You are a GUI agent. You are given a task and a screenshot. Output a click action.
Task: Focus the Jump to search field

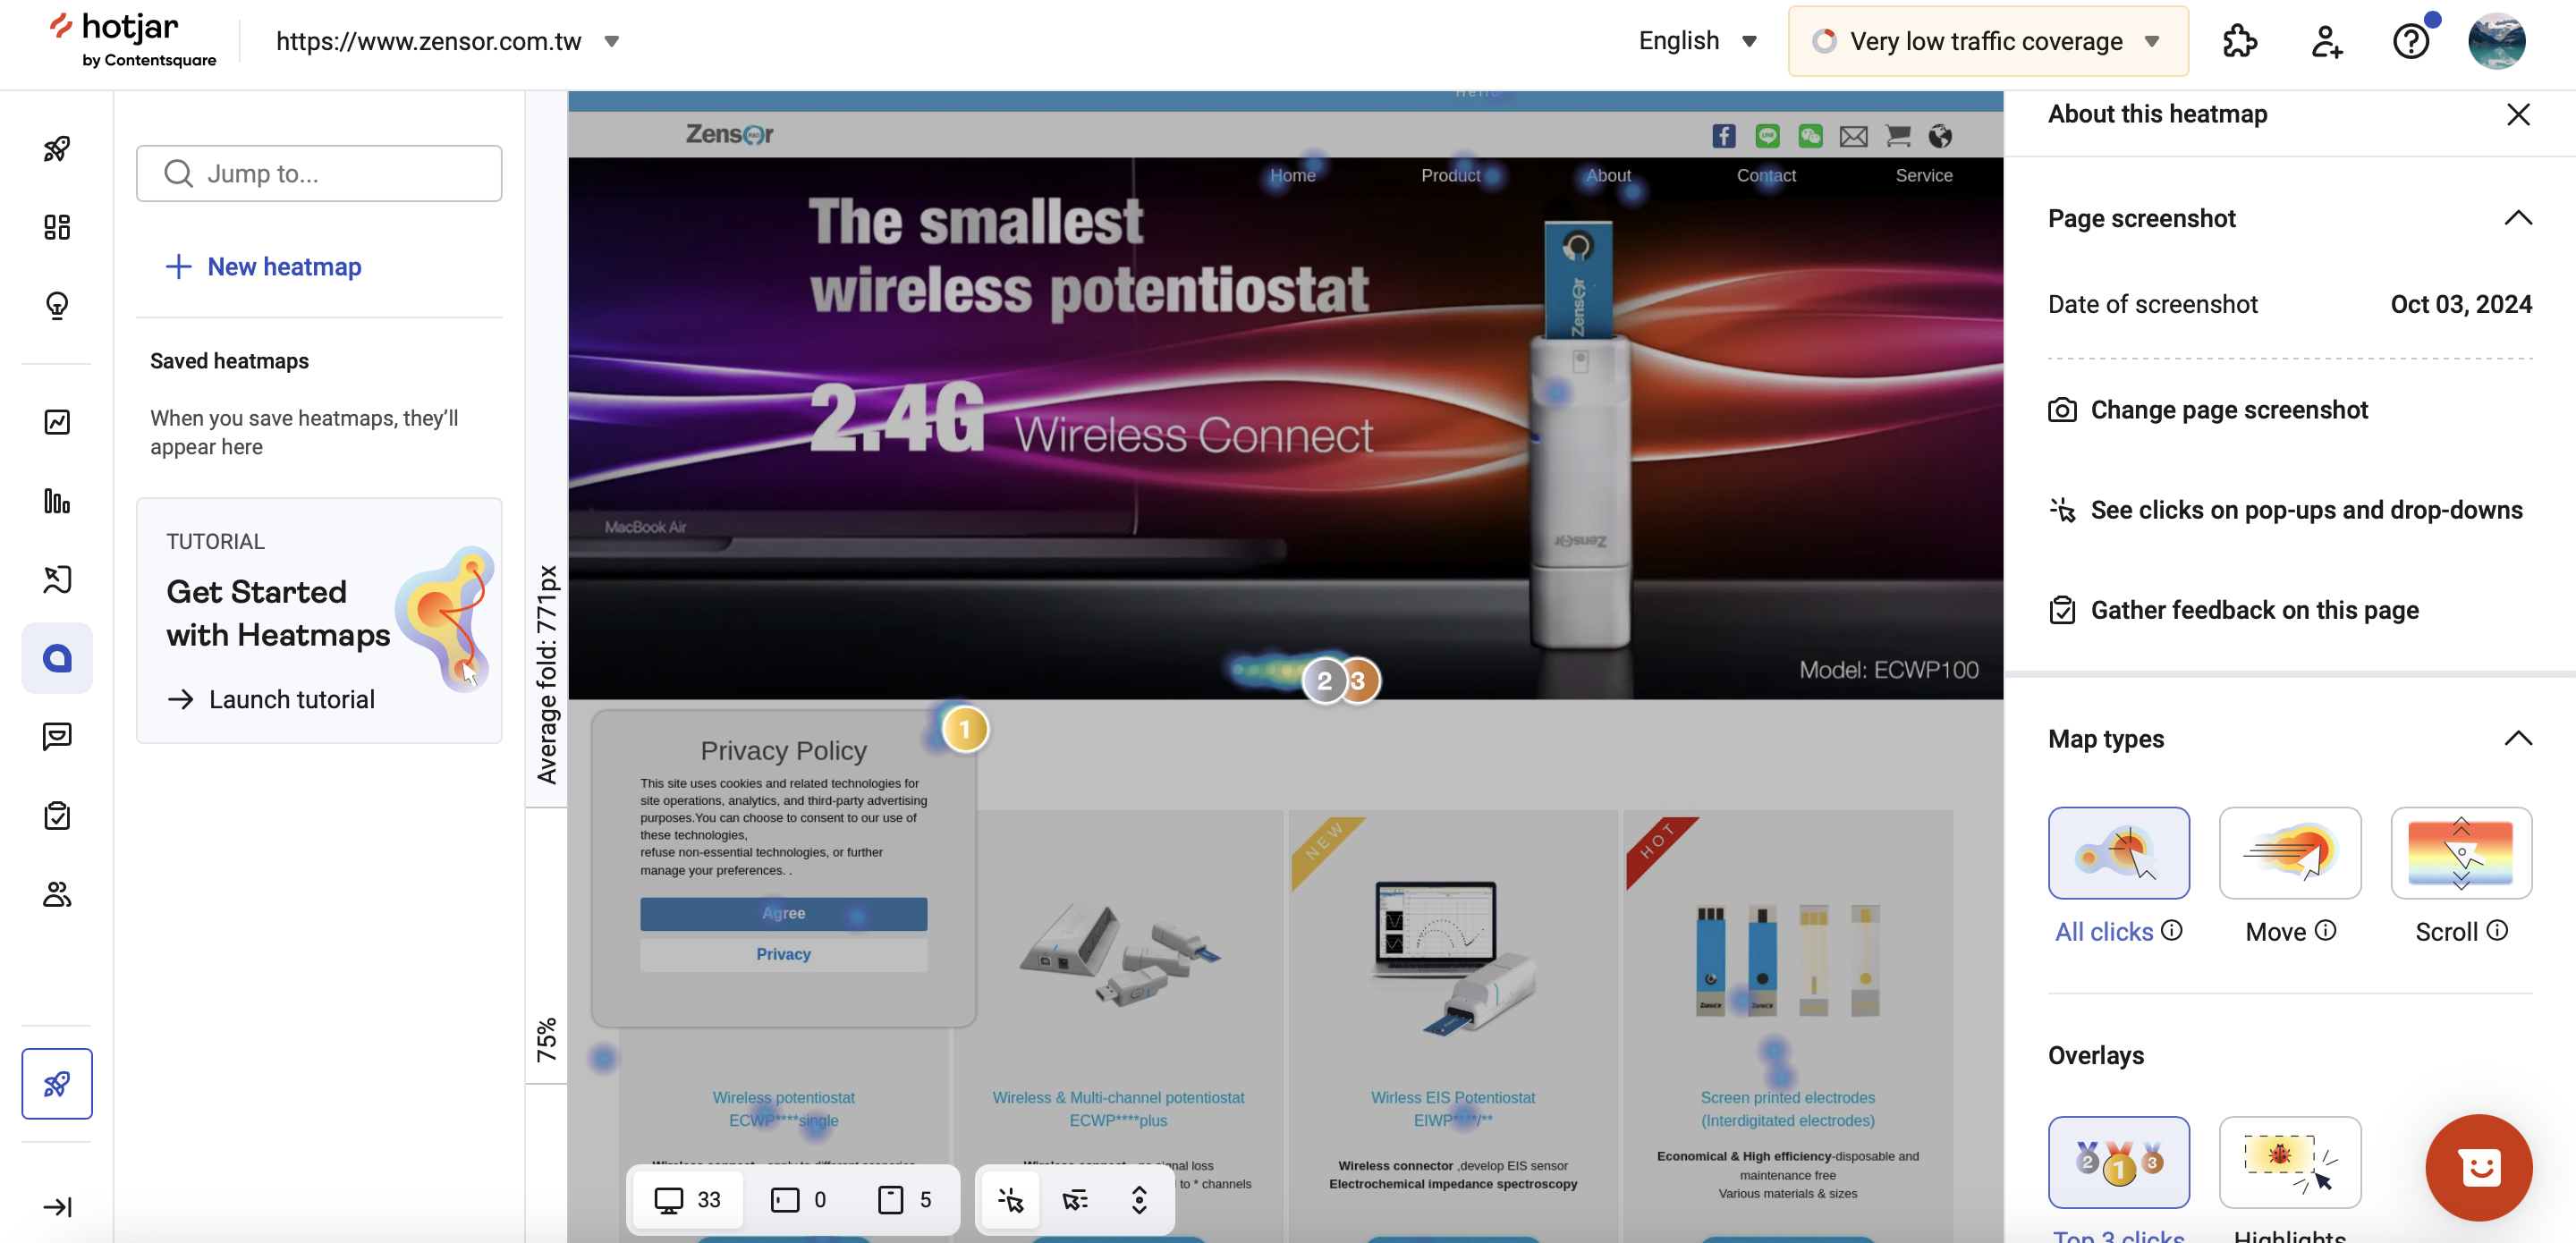319,173
